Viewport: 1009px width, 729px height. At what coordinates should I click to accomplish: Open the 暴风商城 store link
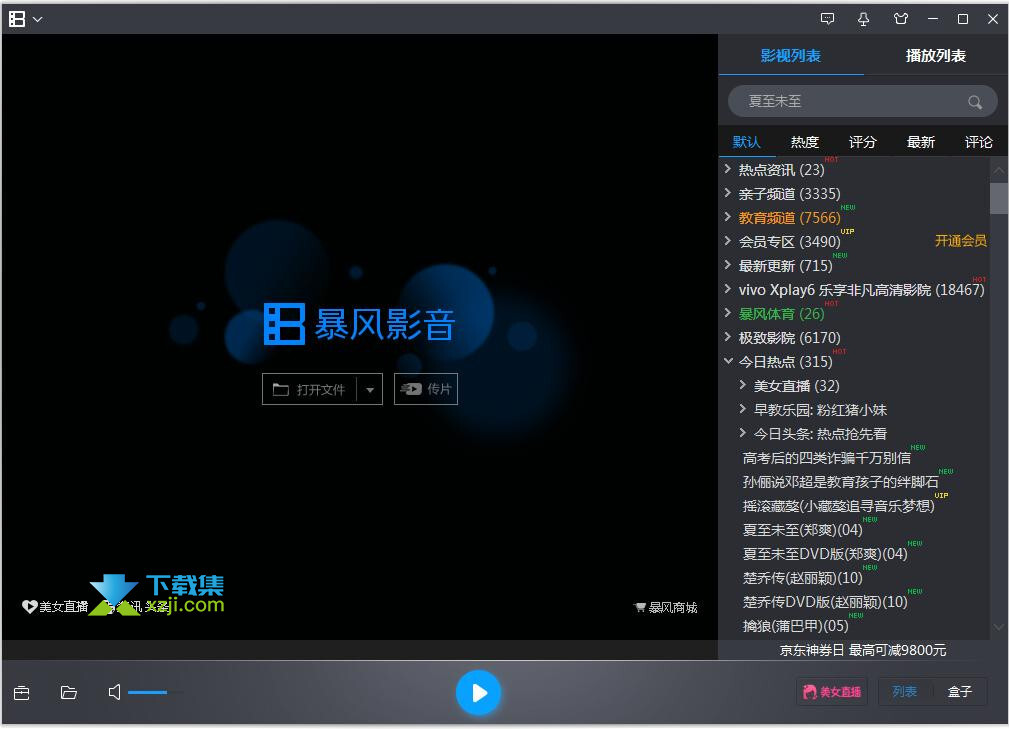665,607
